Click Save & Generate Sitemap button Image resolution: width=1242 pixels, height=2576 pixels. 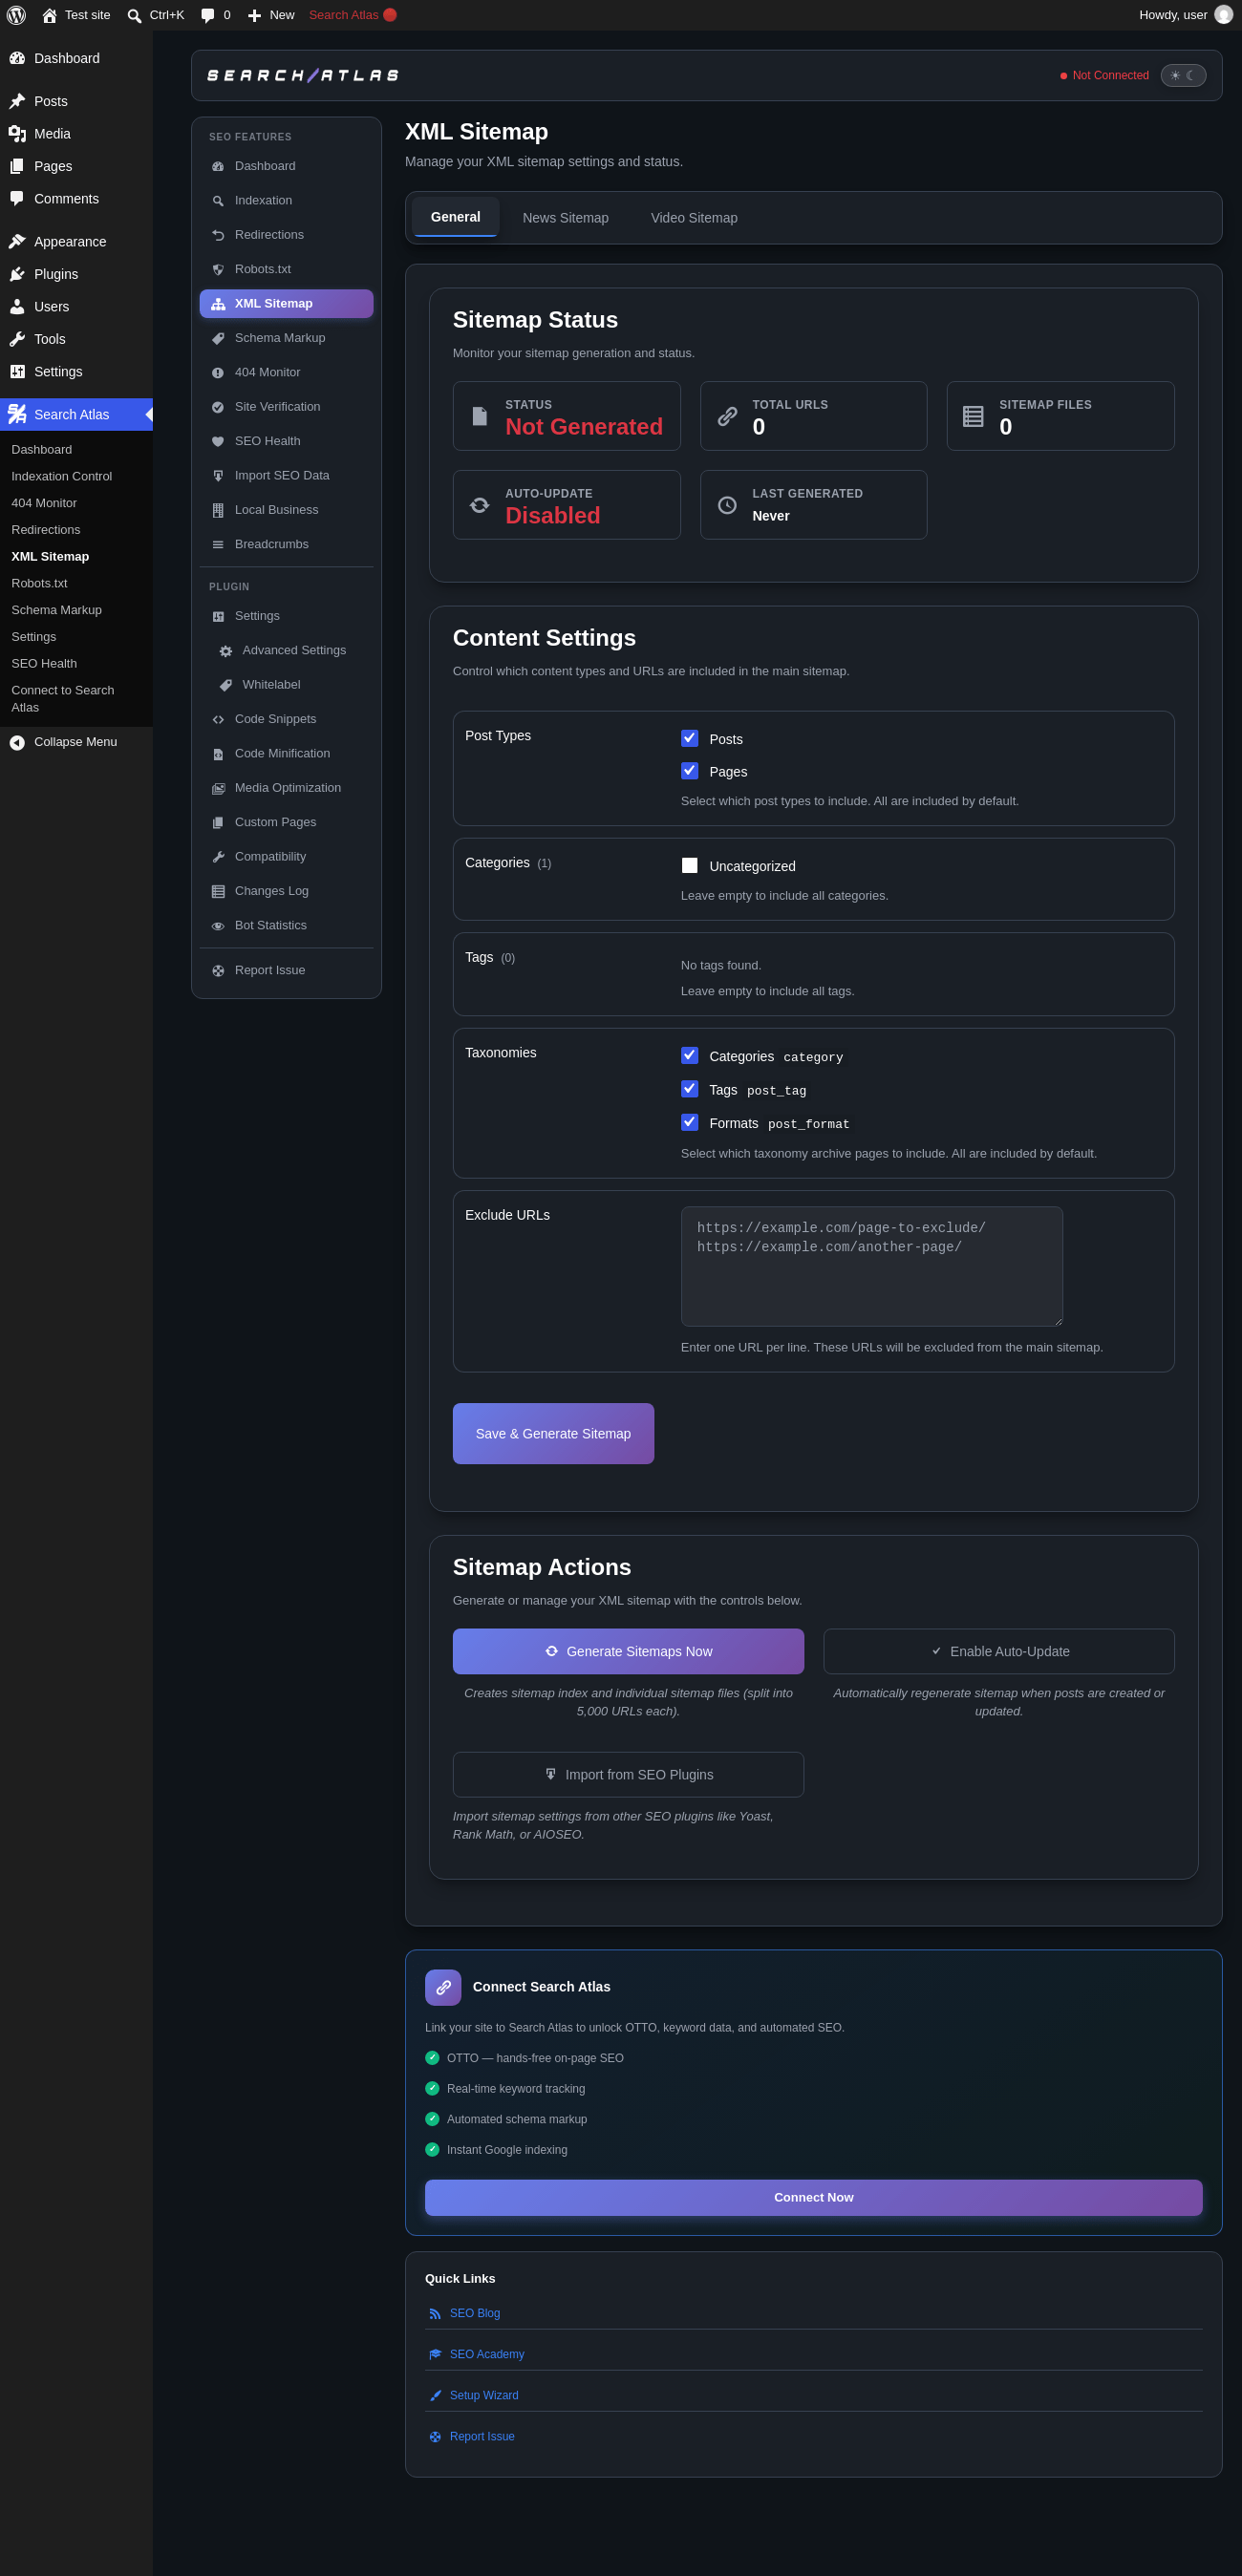click(553, 1433)
